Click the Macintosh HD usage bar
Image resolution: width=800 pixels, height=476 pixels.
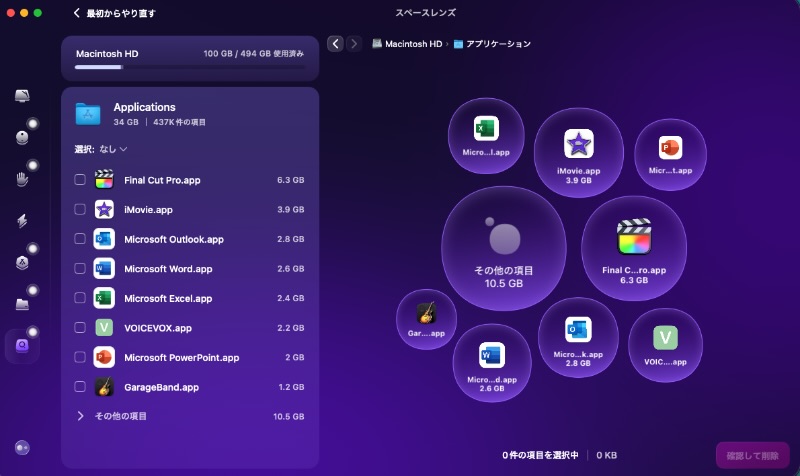[x=190, y=67]
